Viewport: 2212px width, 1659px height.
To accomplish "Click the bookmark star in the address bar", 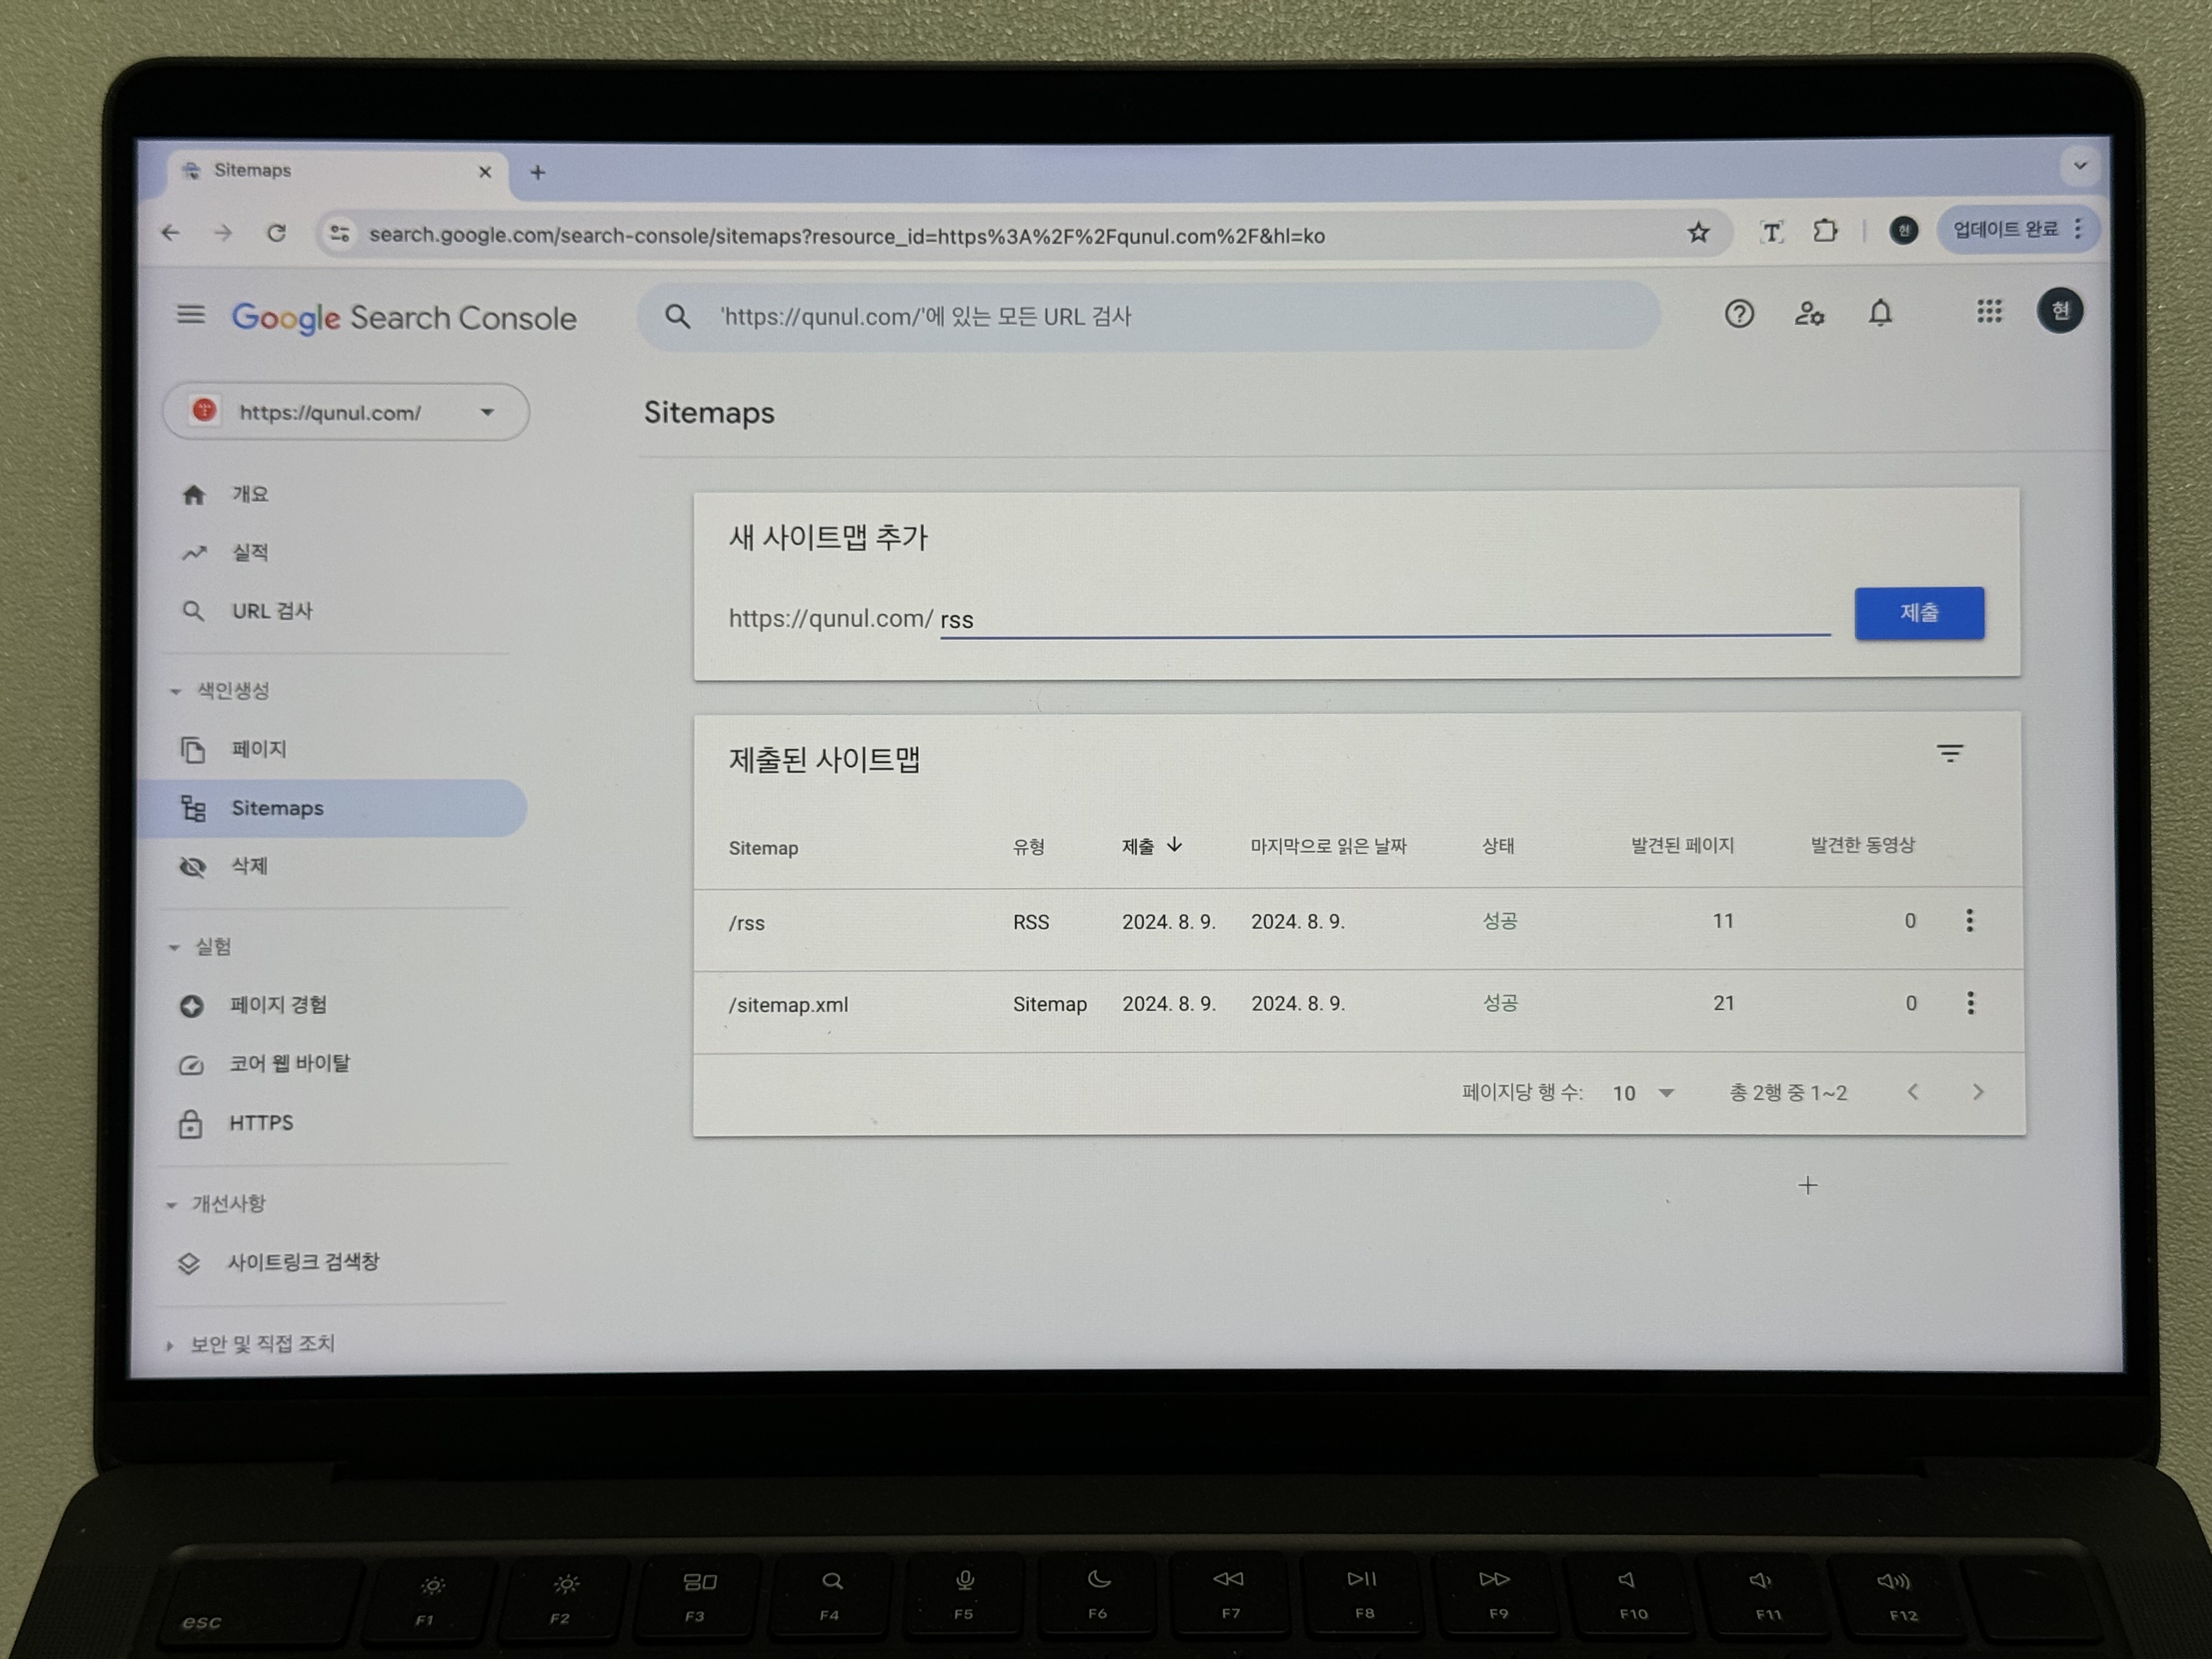I will tap(1698, 233).
